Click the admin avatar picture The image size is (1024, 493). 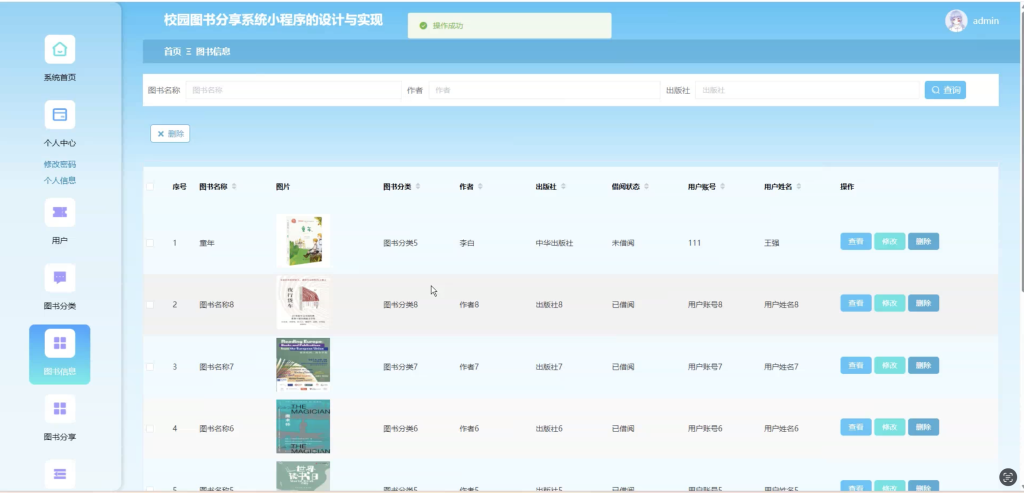(x=956, y=21)
